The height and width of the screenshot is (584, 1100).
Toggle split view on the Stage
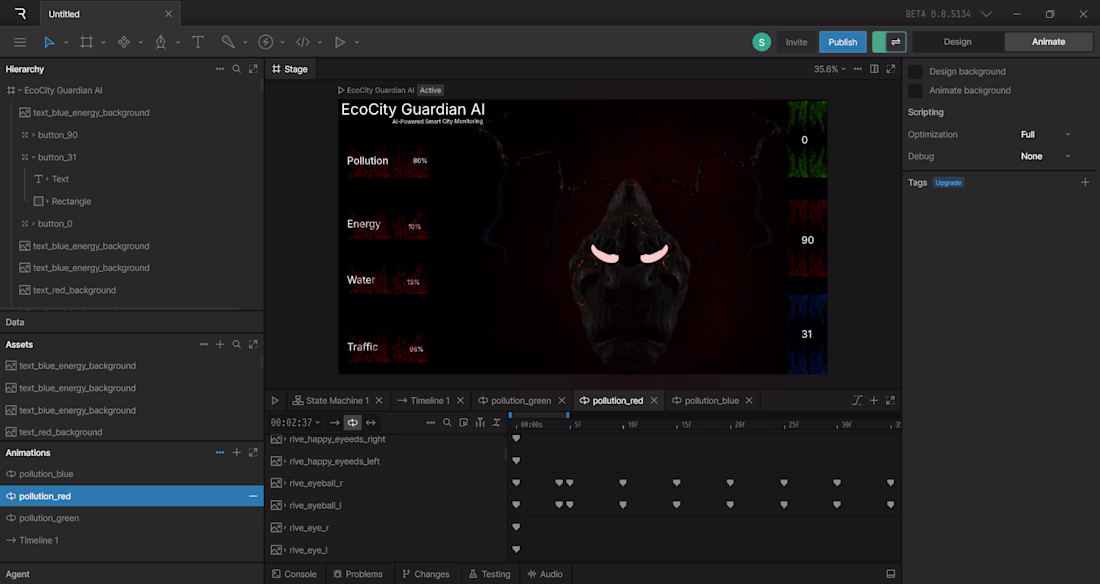pyautogui.click(x=874, y=69)
